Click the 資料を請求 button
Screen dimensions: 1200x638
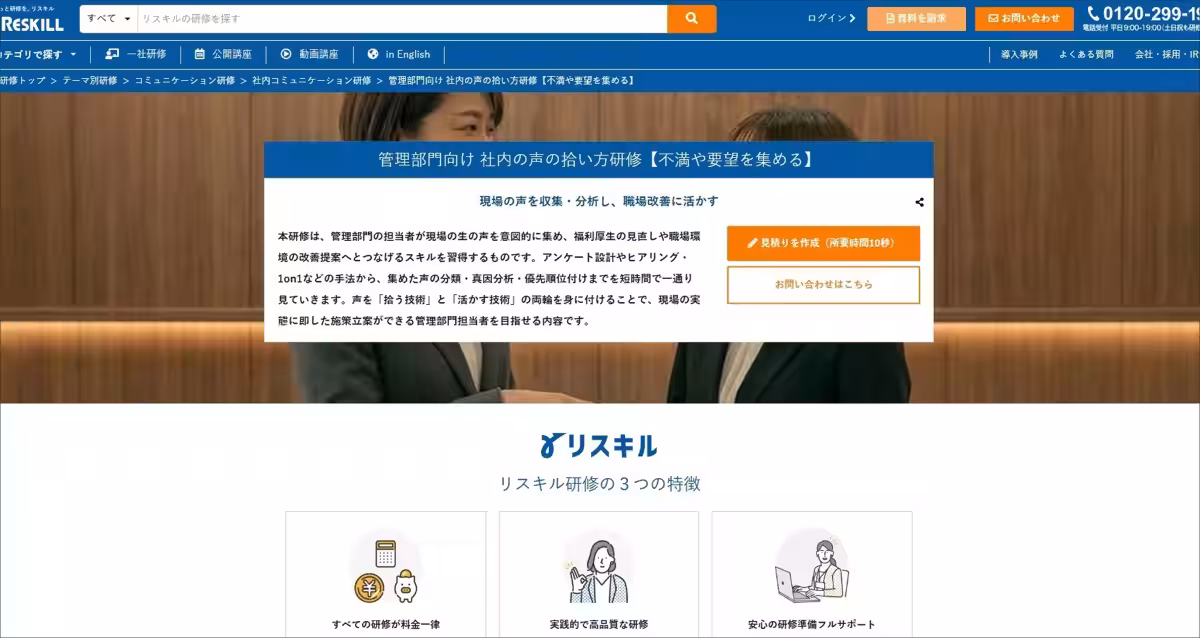917,19
